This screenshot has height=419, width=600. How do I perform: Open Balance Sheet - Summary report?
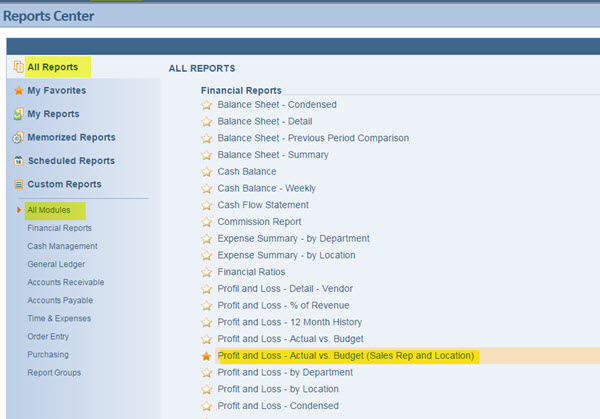tap(273, 155)
